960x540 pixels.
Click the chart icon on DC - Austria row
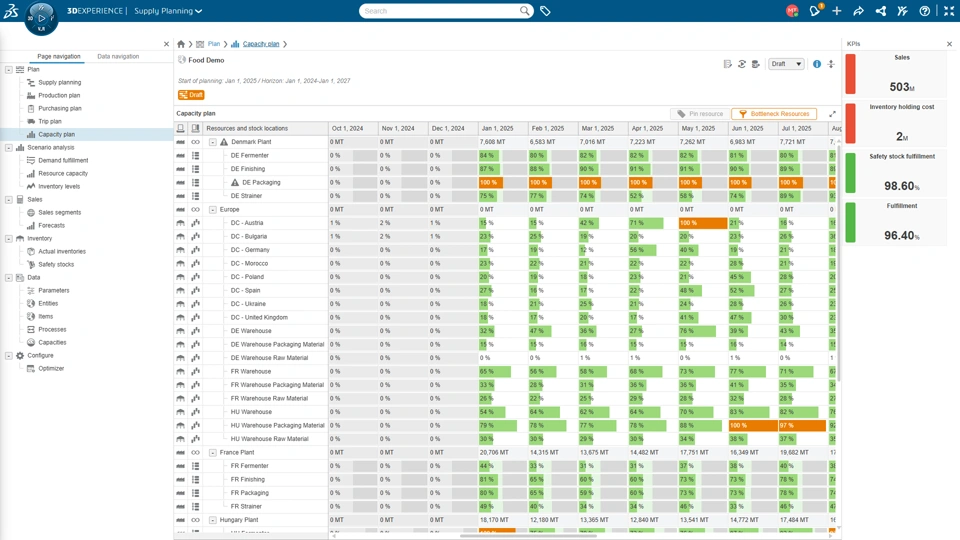(195, 223)
